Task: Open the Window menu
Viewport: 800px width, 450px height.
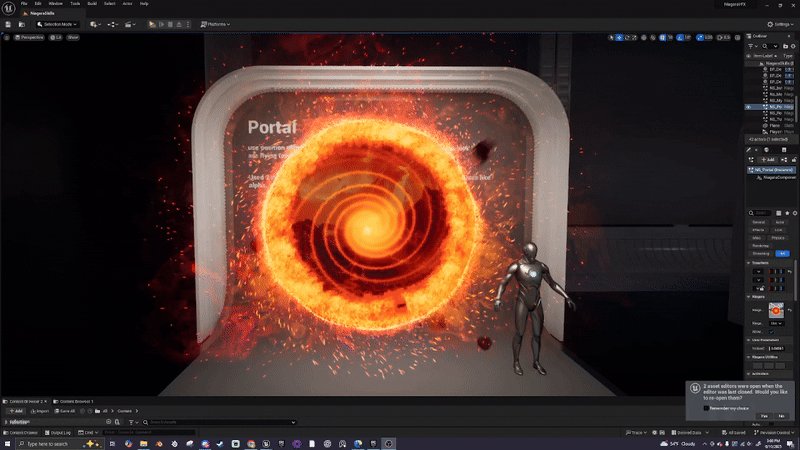Action: click(x=56, y=4)
